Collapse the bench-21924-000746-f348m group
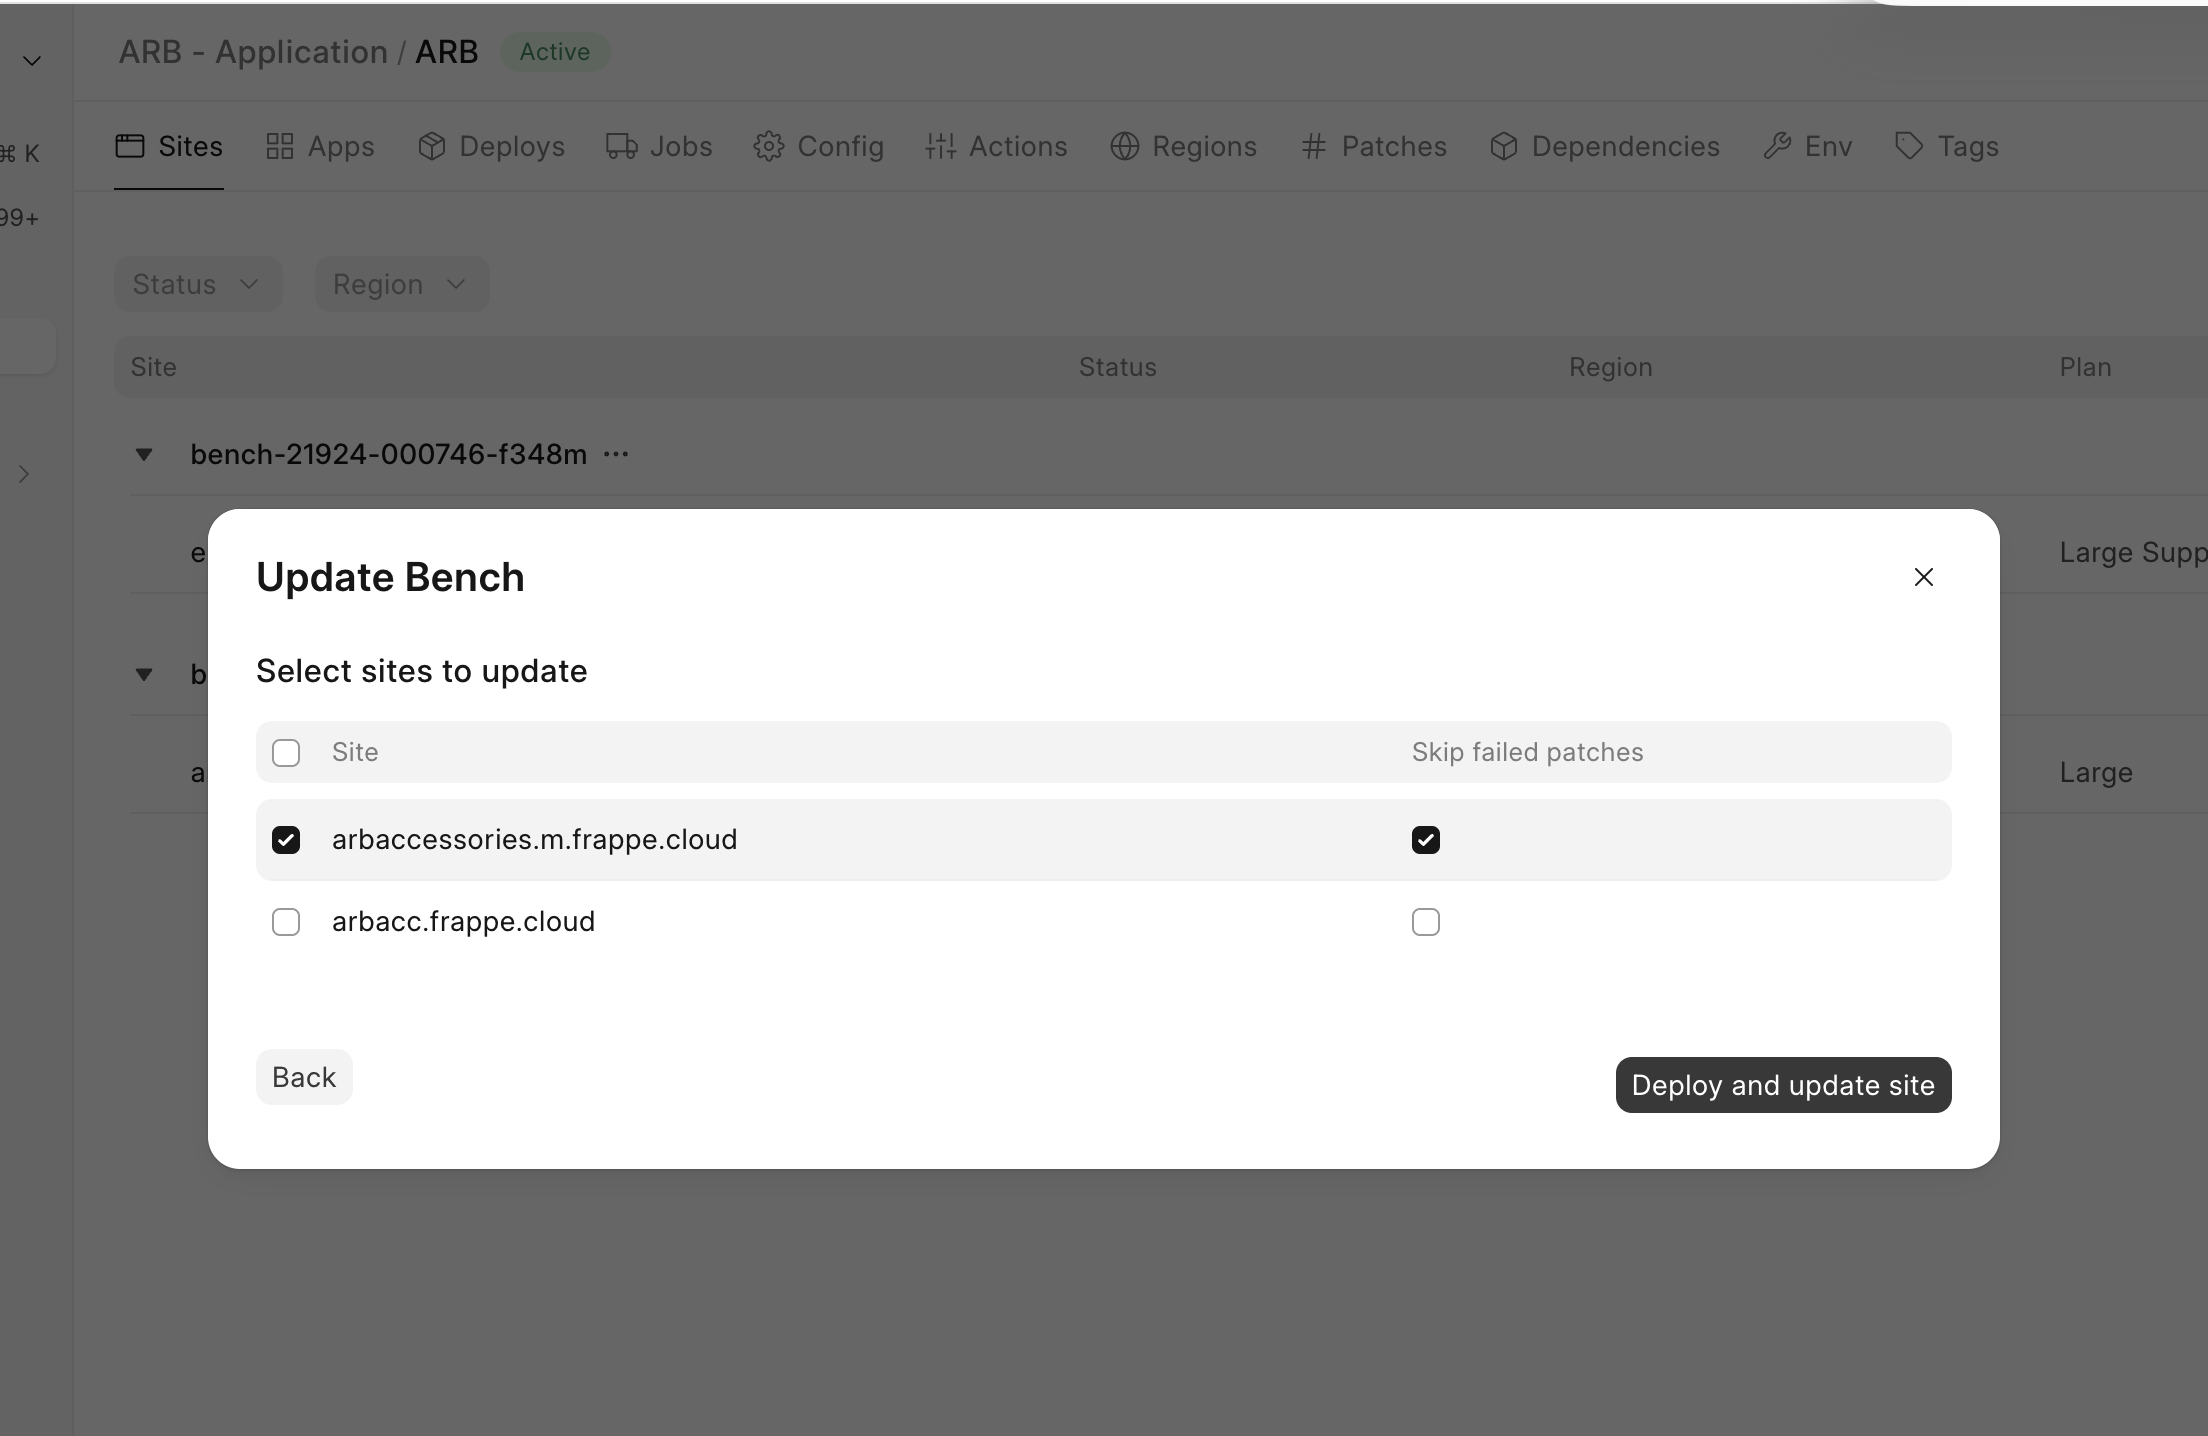The image size is (2208, 1436). click(144, 454)
